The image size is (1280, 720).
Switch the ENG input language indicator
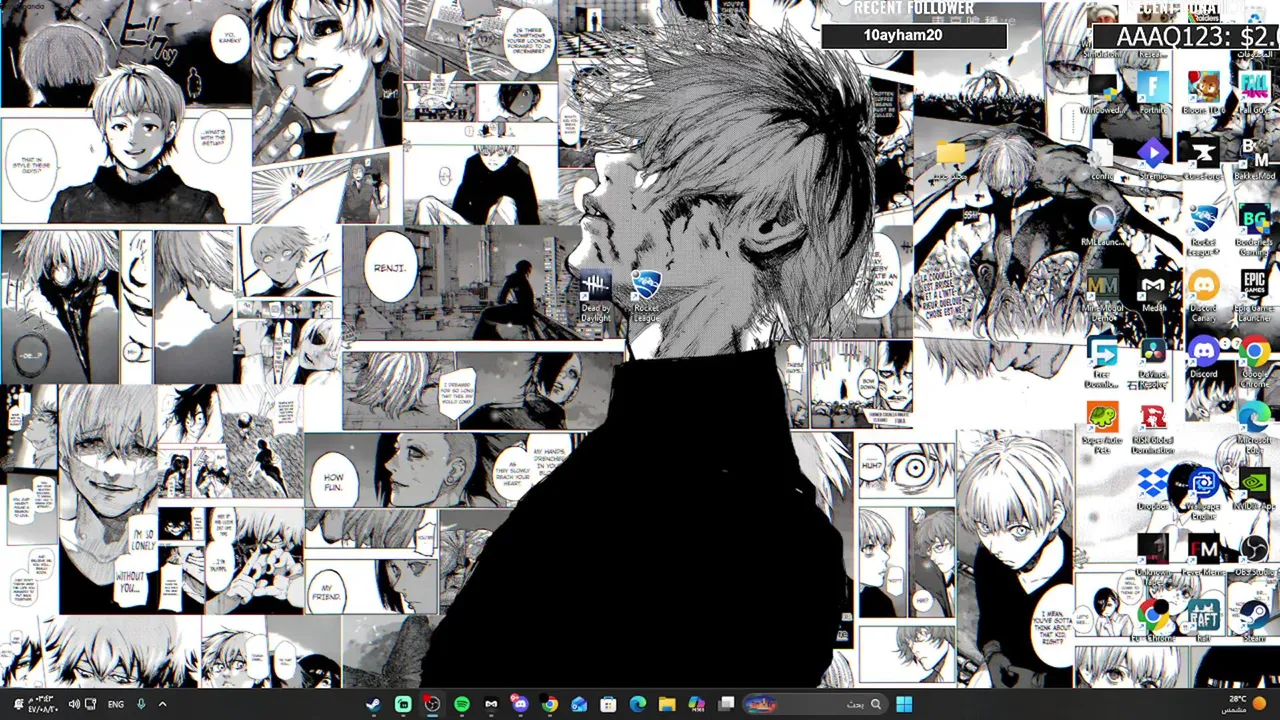coord(116,704)
